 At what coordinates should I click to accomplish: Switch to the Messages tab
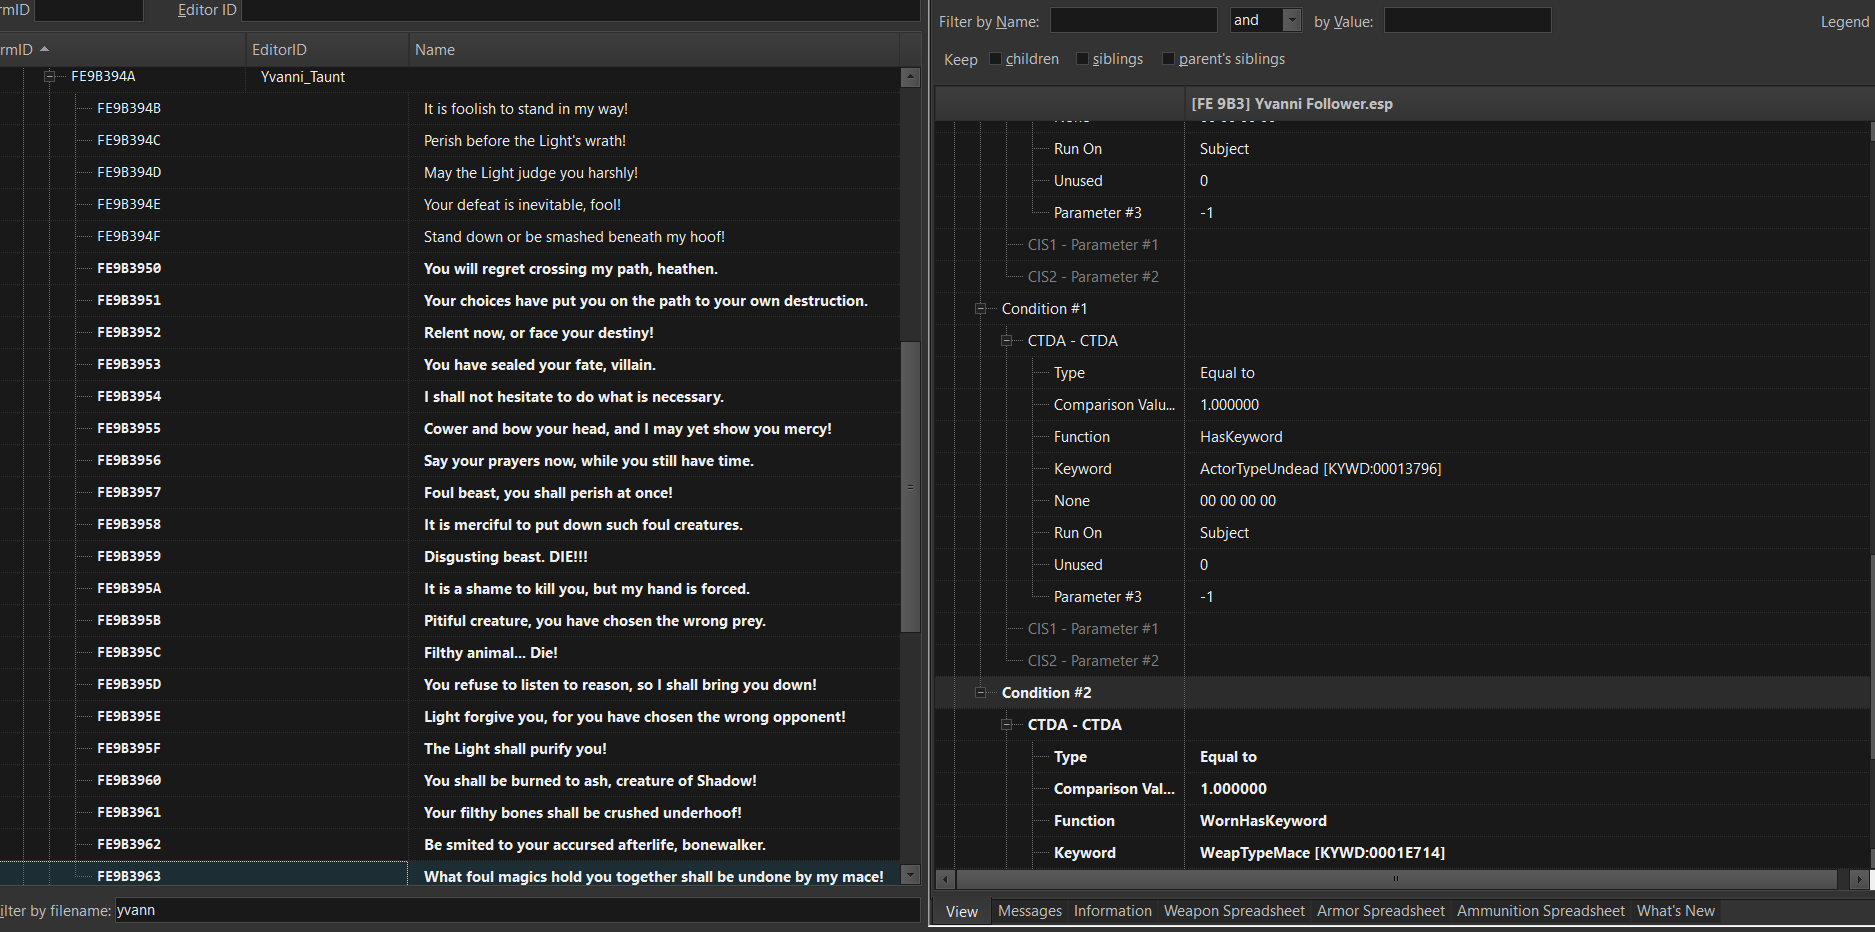1030,911
